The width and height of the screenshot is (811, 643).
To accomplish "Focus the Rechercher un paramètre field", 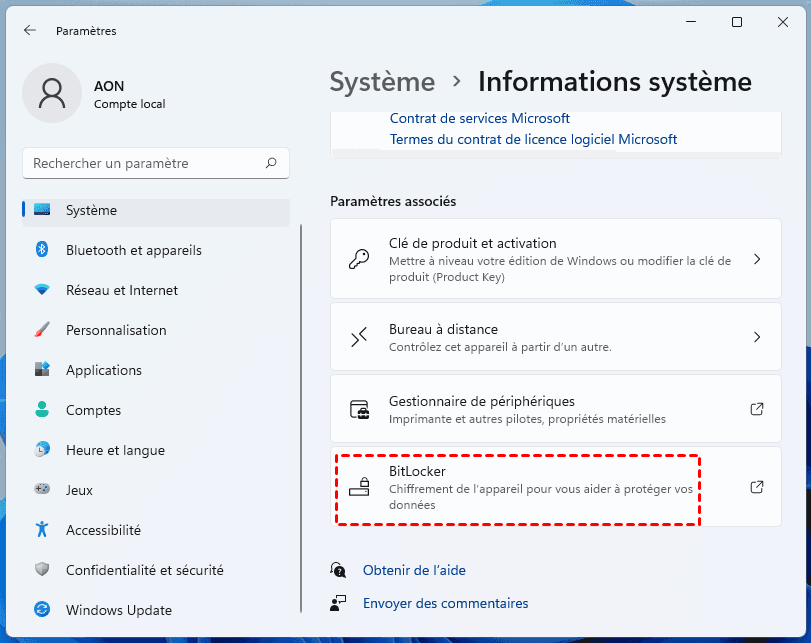I will point(145,163).
